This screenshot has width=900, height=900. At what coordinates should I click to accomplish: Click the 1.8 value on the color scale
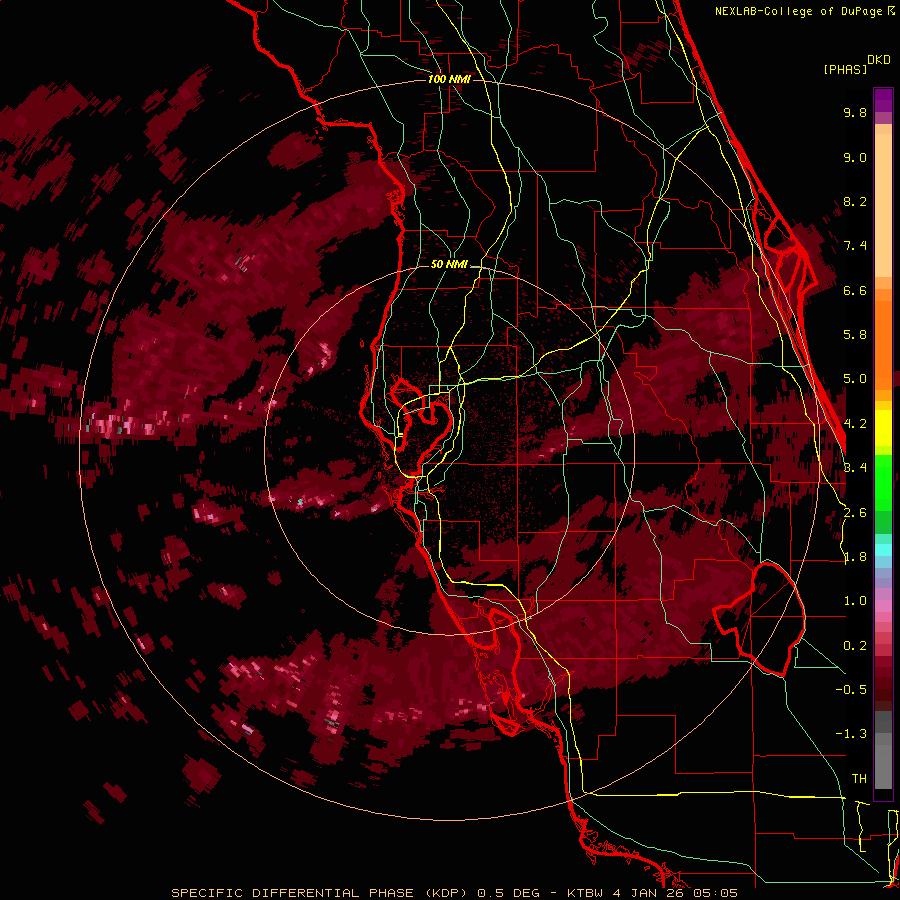pos(855,557)
